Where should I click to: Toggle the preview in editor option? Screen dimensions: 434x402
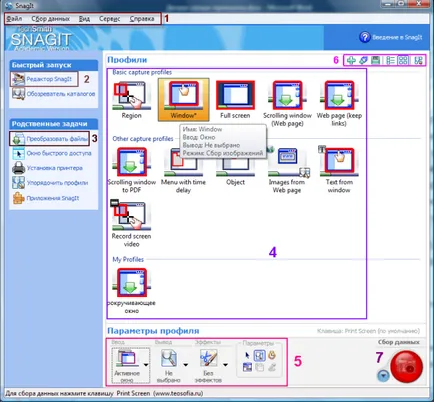coord(259,356)
